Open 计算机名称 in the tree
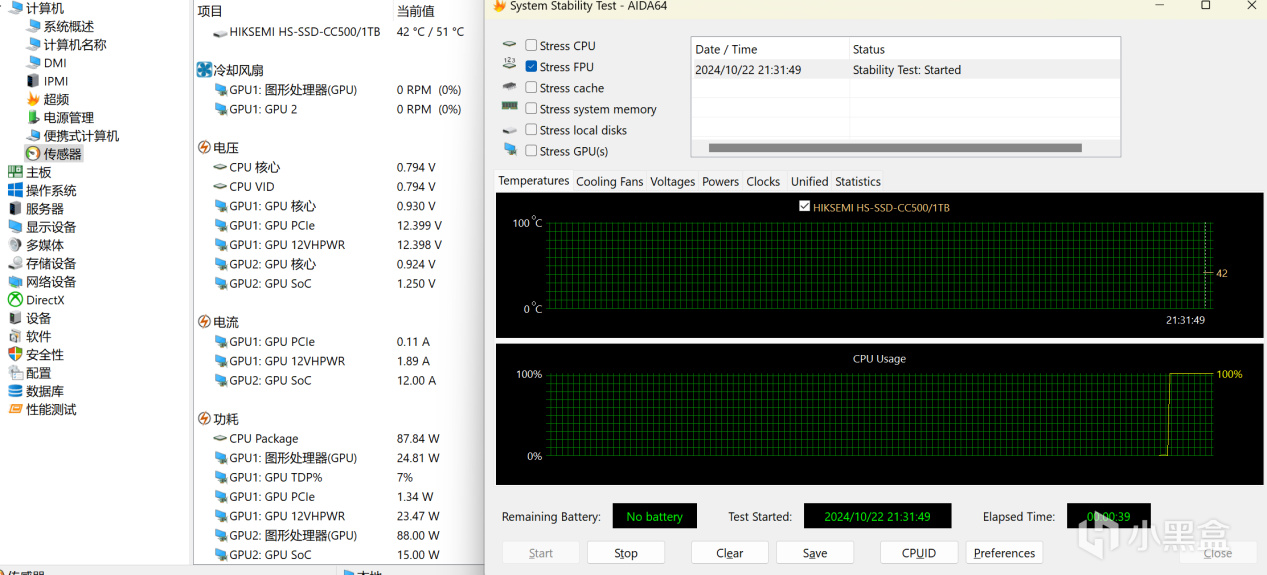Screen dimensions: 1267x575 [74, 44]
